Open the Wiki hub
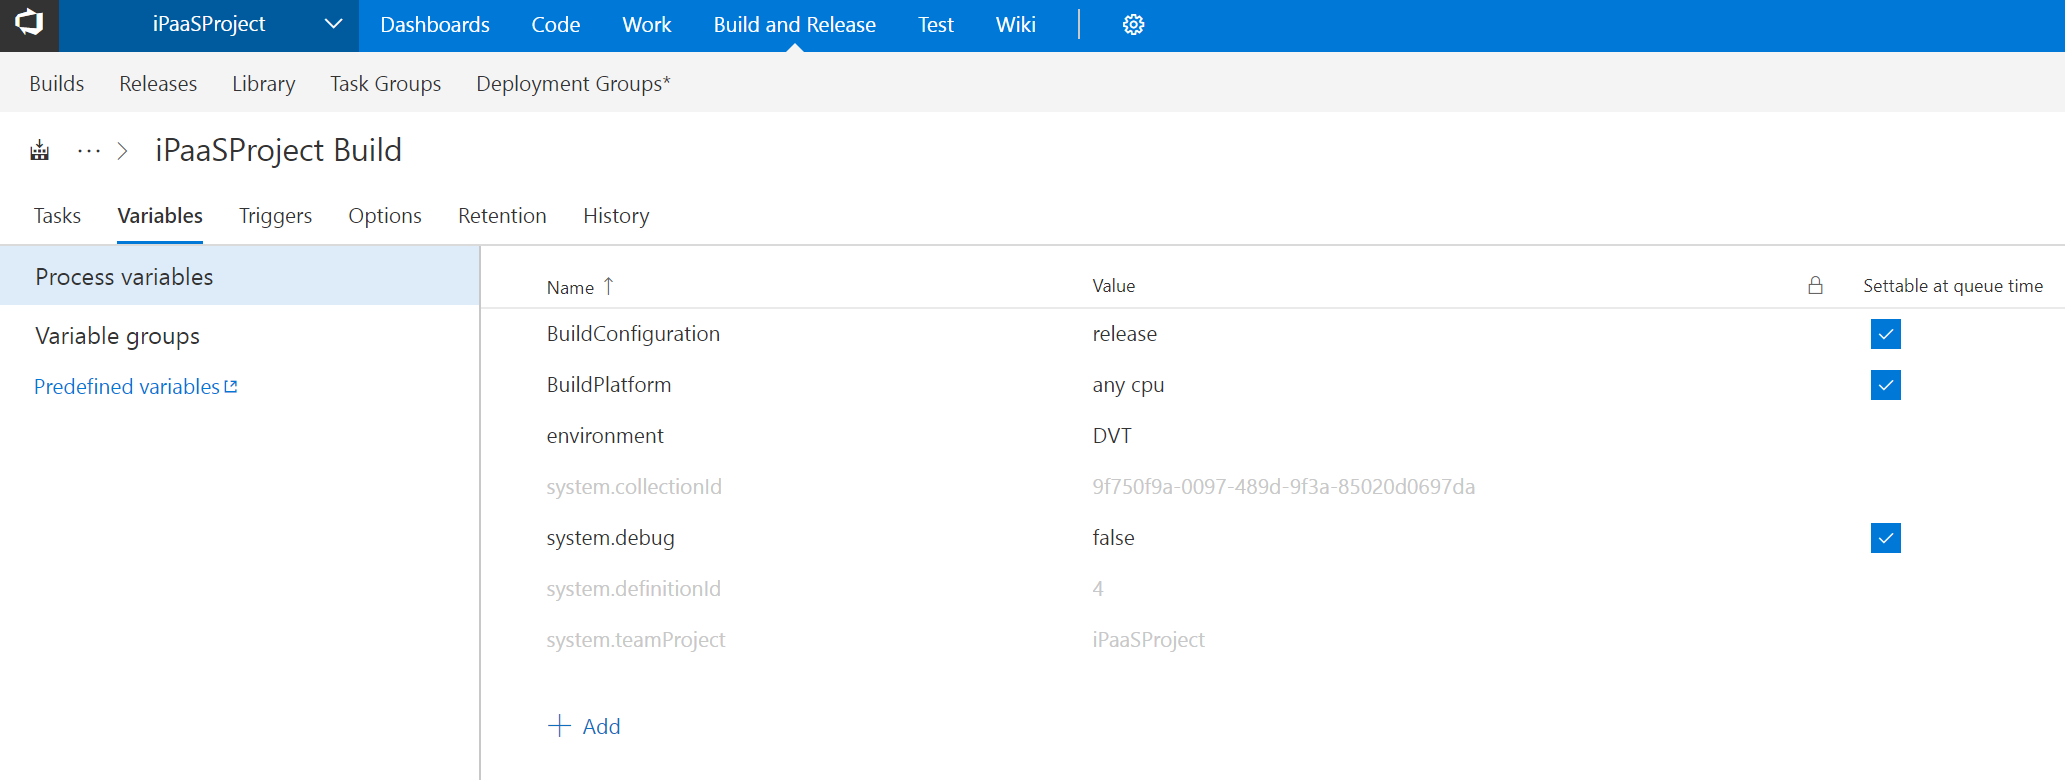Viewport: 2065px width, 780px height. tap(1016, 25)
